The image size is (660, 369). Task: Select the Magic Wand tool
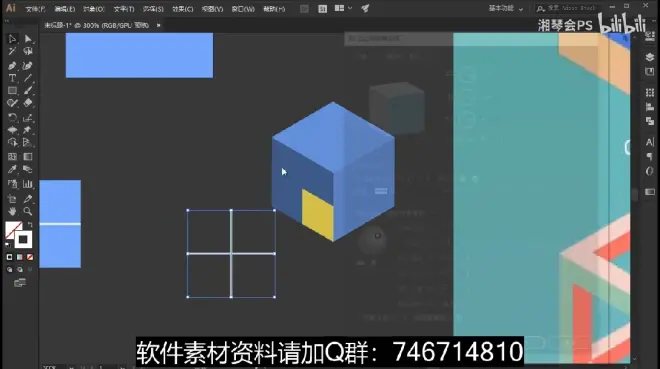(x=12, y=51)
